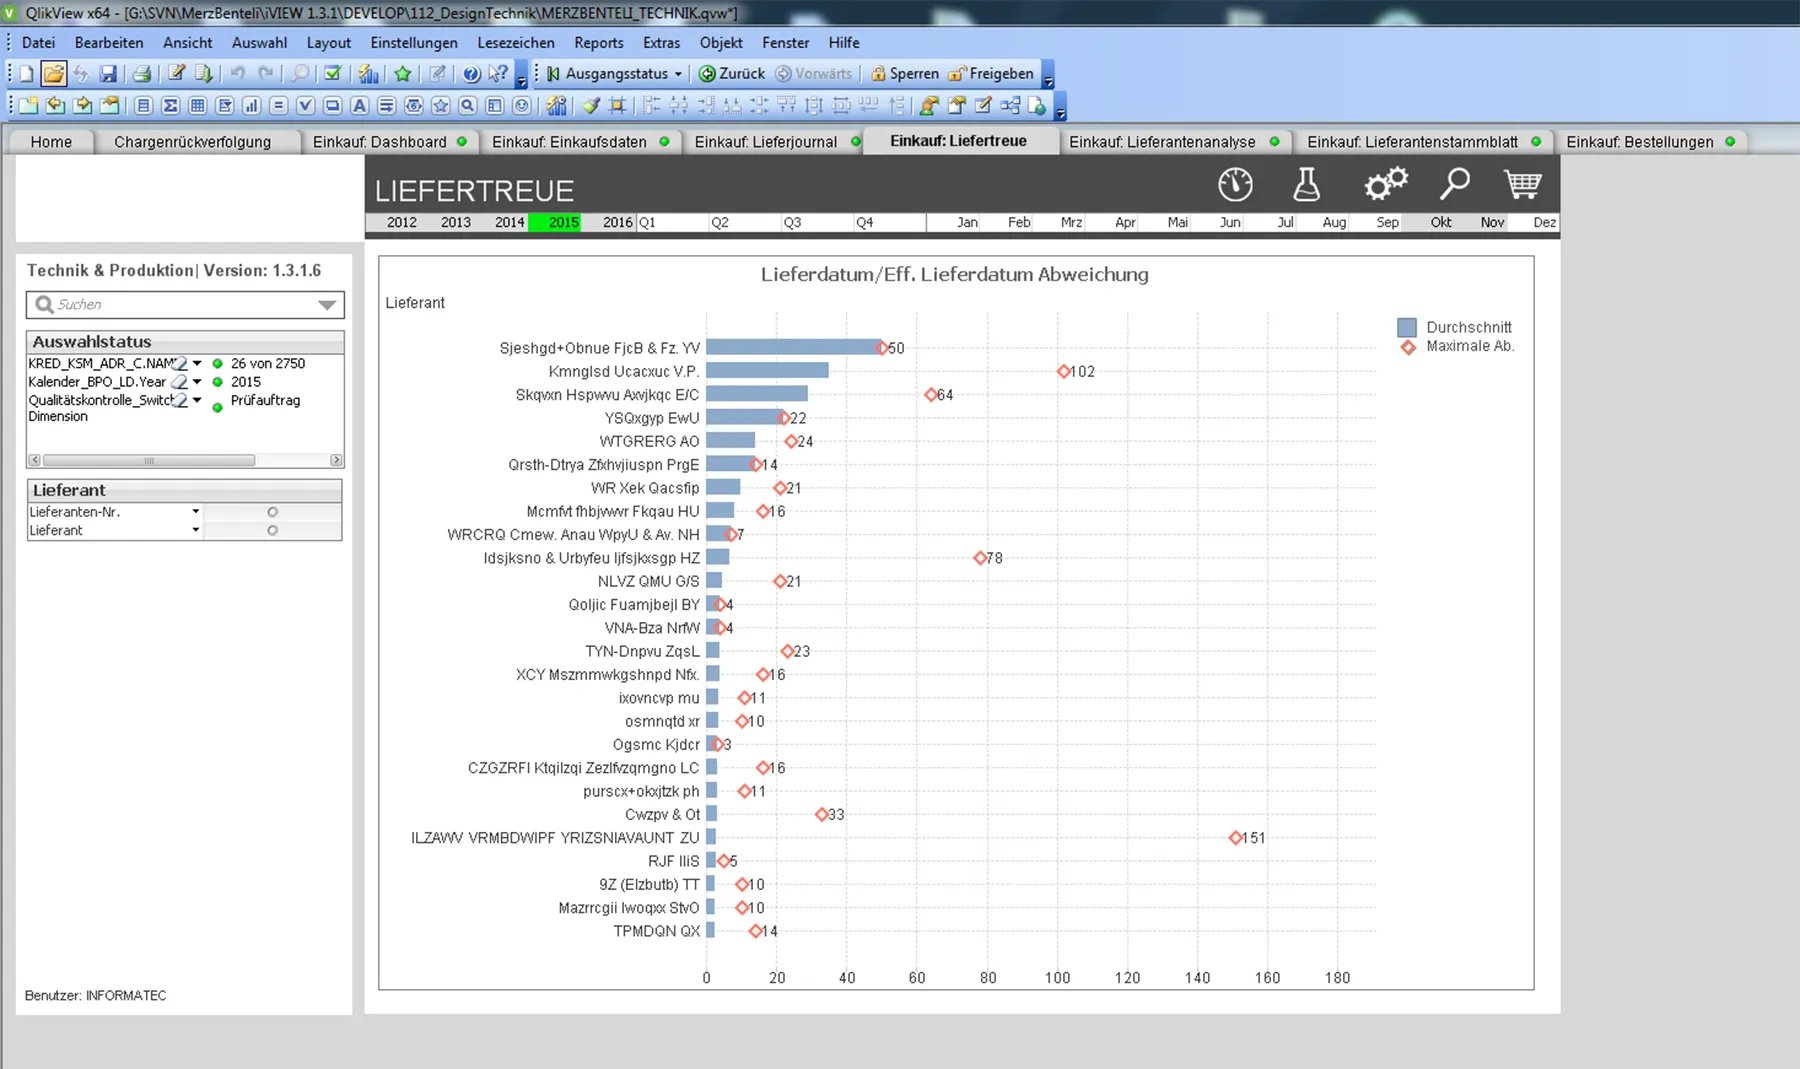Click the Kmnglsd Ucacxuc V.P. bar

click(767, 371)
